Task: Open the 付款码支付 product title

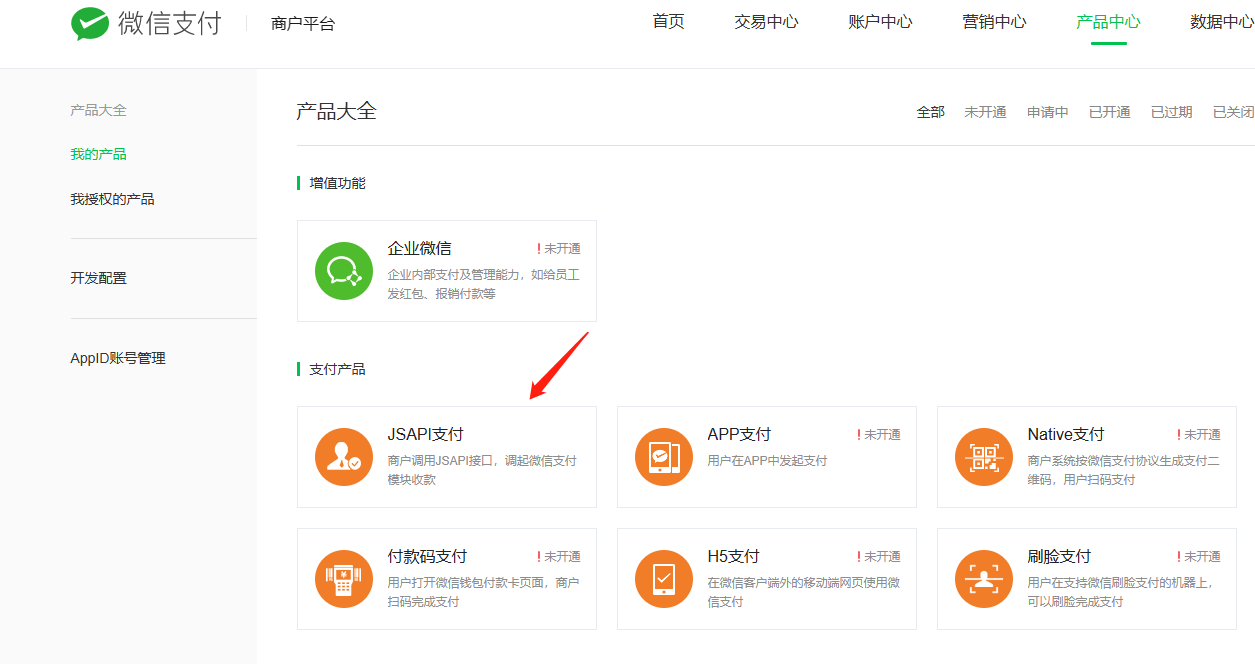Action: tap(427, 556)
